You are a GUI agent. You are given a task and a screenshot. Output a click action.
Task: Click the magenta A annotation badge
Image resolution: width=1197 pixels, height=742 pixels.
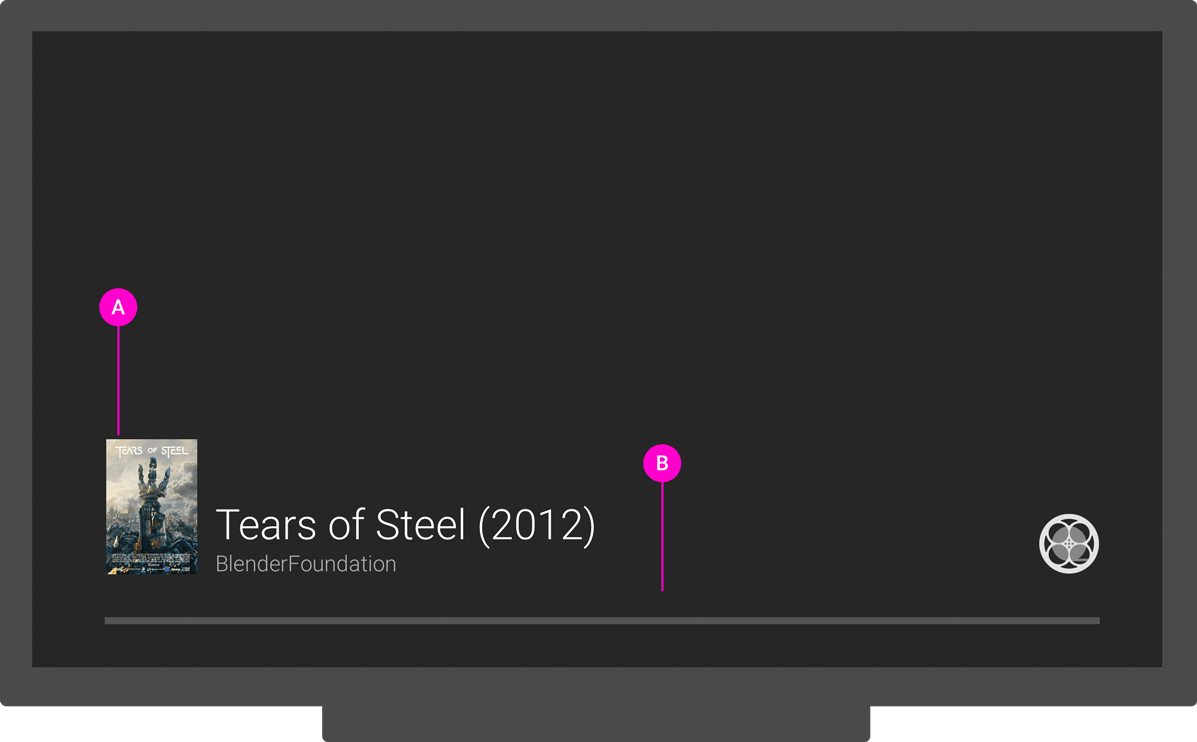pyautogui.click(x=118, y=307)
